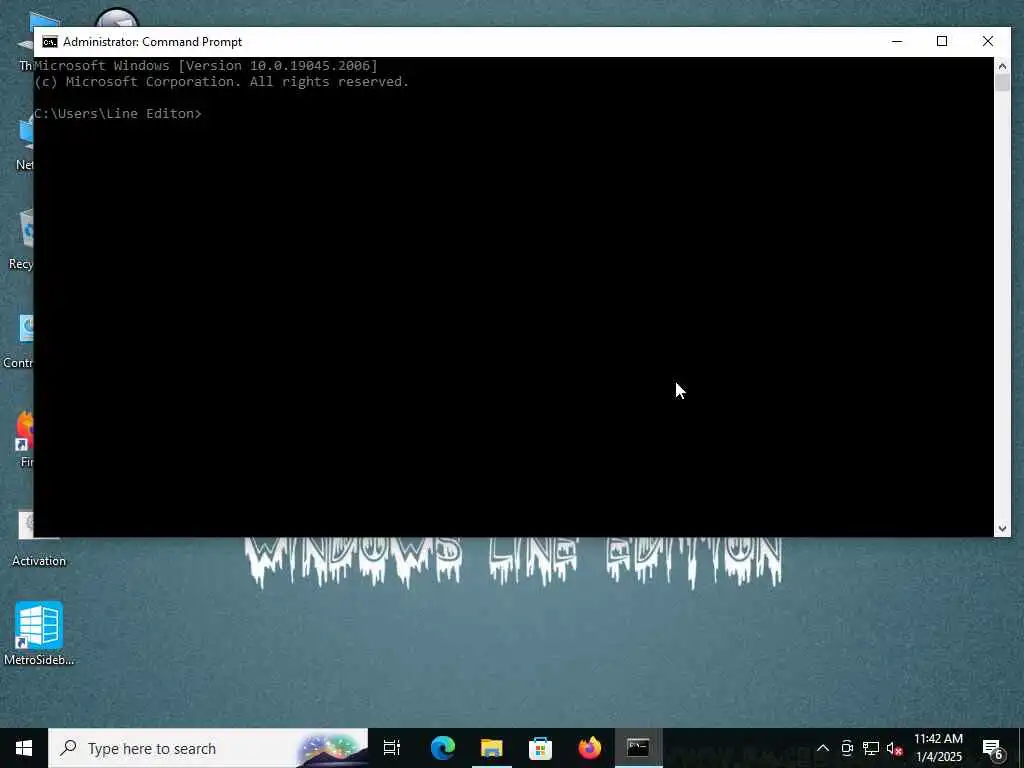Click the Meet Now tray icon
The width and height of the screenshot is (1024, 768).
coord(847,748)
